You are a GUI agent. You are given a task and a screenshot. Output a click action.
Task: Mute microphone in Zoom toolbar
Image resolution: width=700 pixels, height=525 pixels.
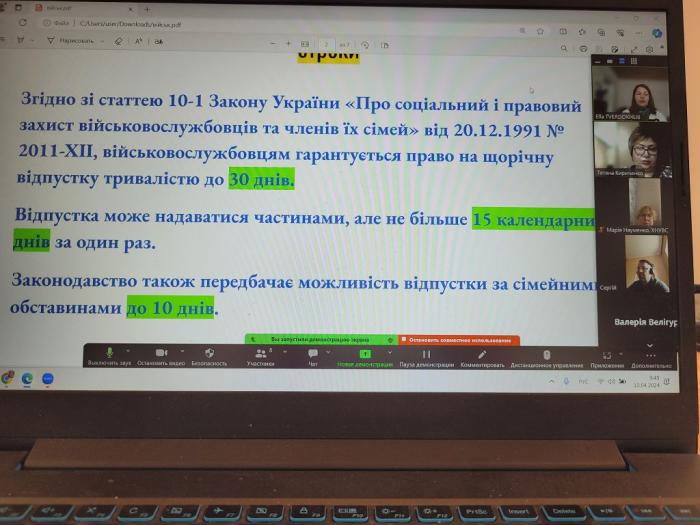[109, 353]
